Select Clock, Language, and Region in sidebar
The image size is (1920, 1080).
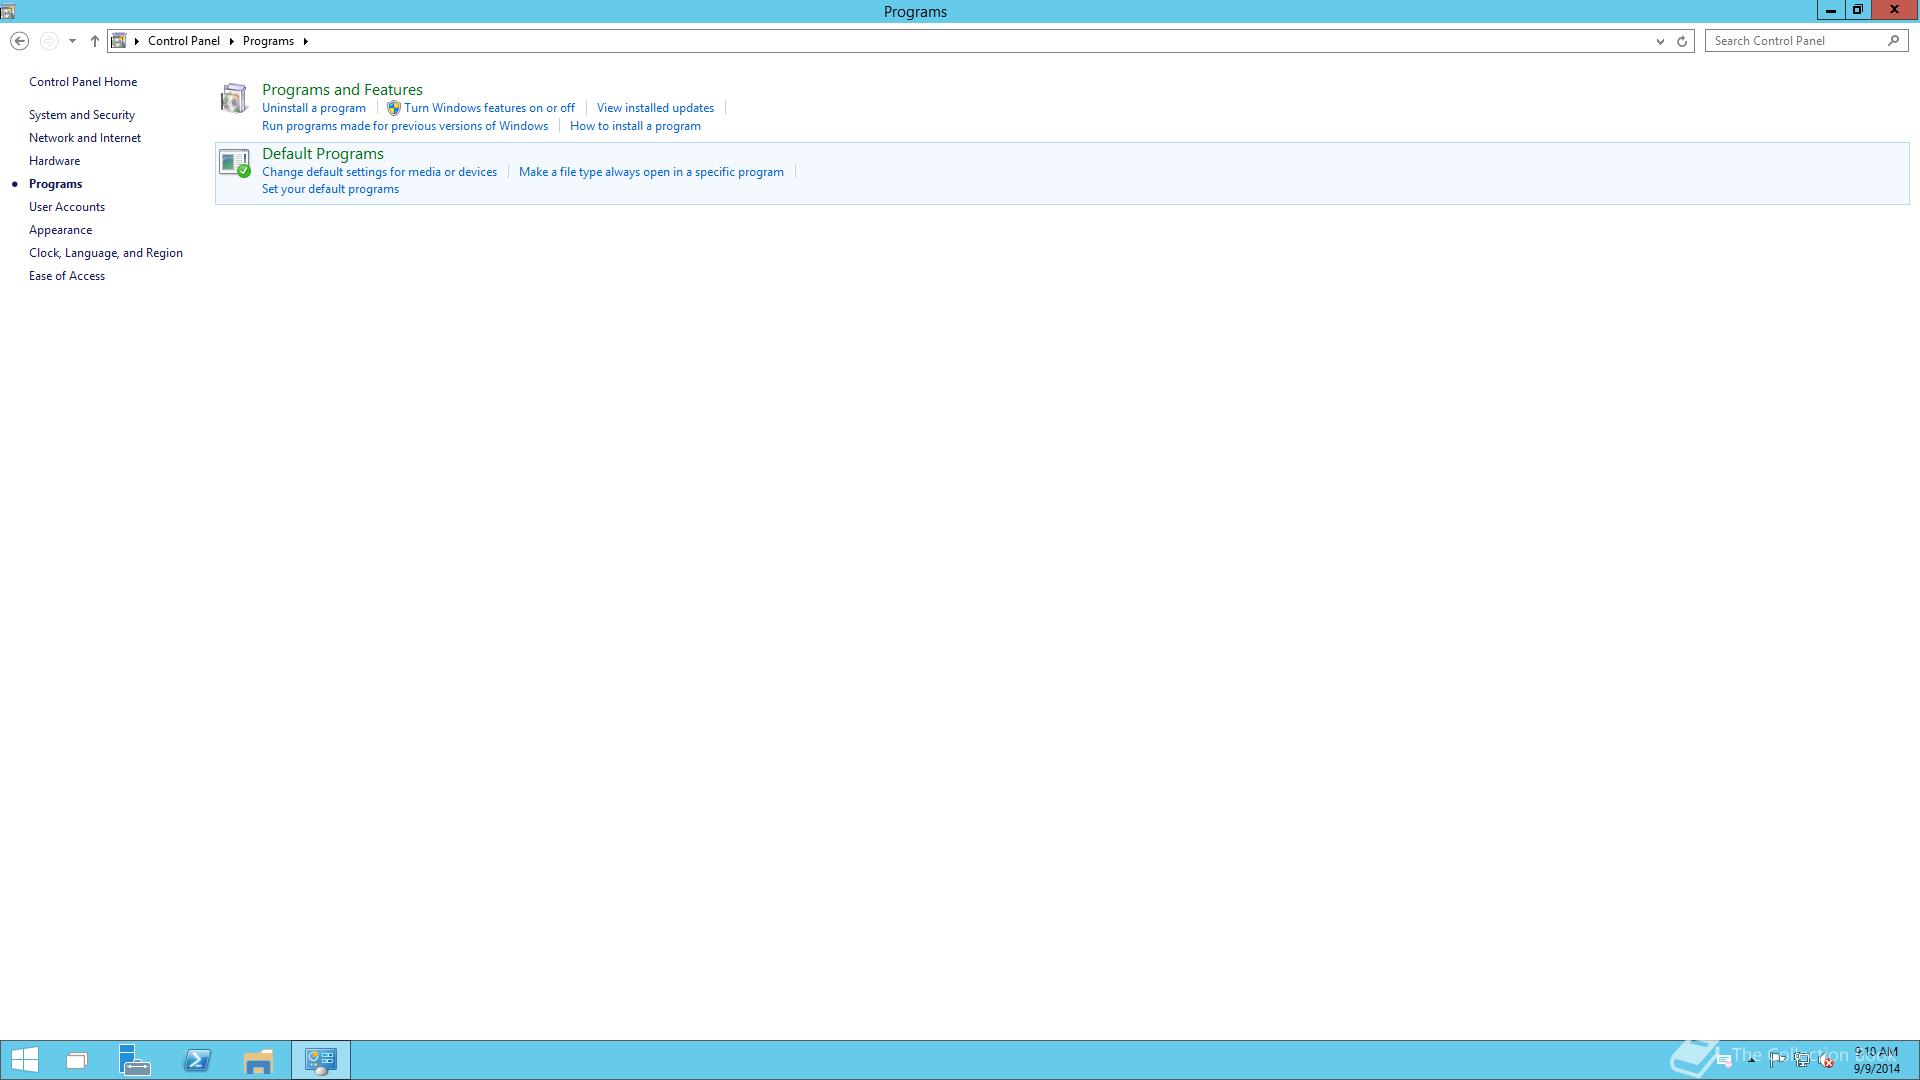point(106,253)
